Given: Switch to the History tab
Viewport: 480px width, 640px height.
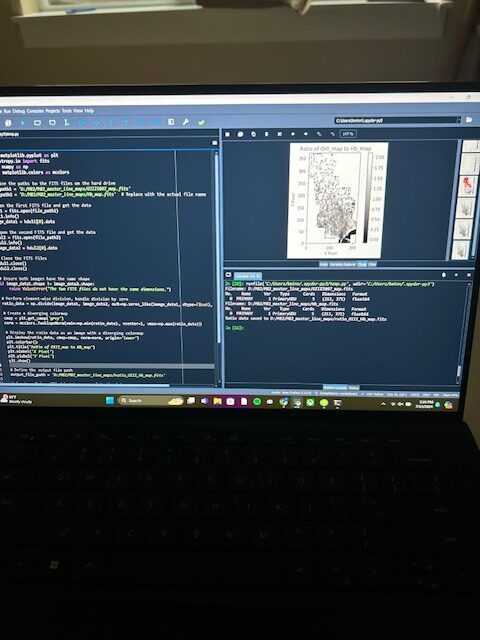Looking at the screenshot, I should coord(354,387).
